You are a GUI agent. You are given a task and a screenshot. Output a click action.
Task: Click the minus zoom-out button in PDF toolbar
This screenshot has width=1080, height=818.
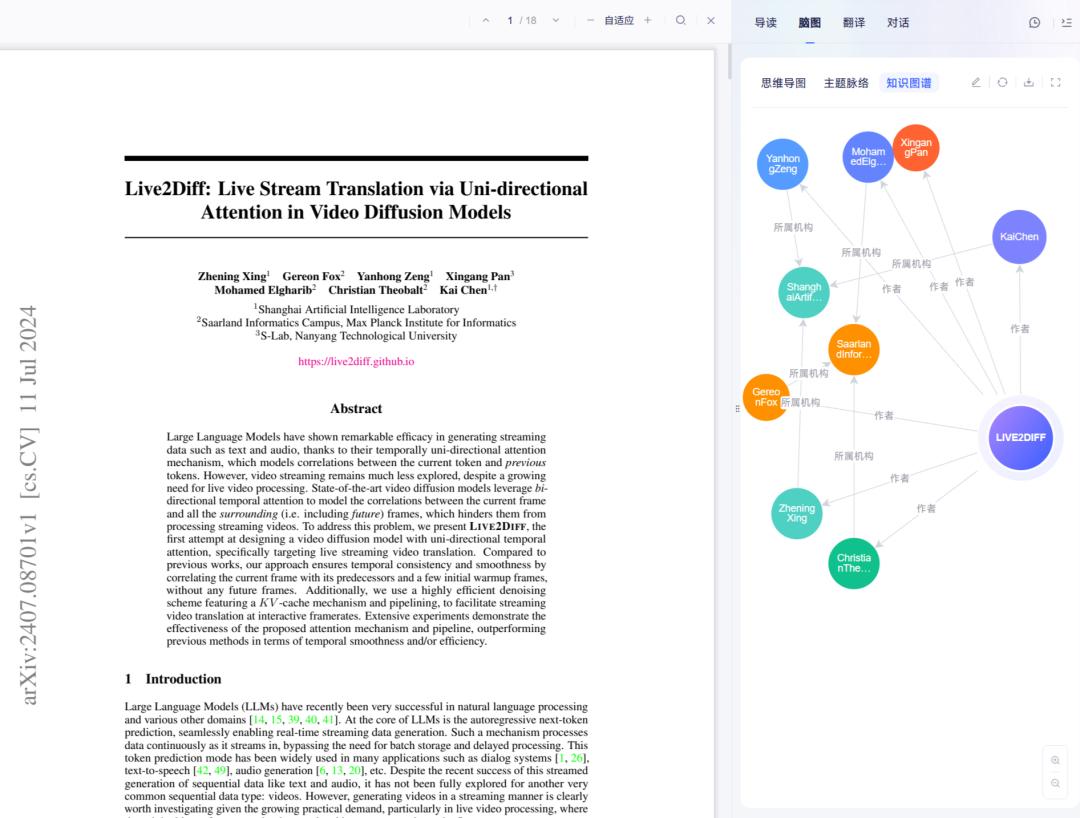click(x=590, y=21)
